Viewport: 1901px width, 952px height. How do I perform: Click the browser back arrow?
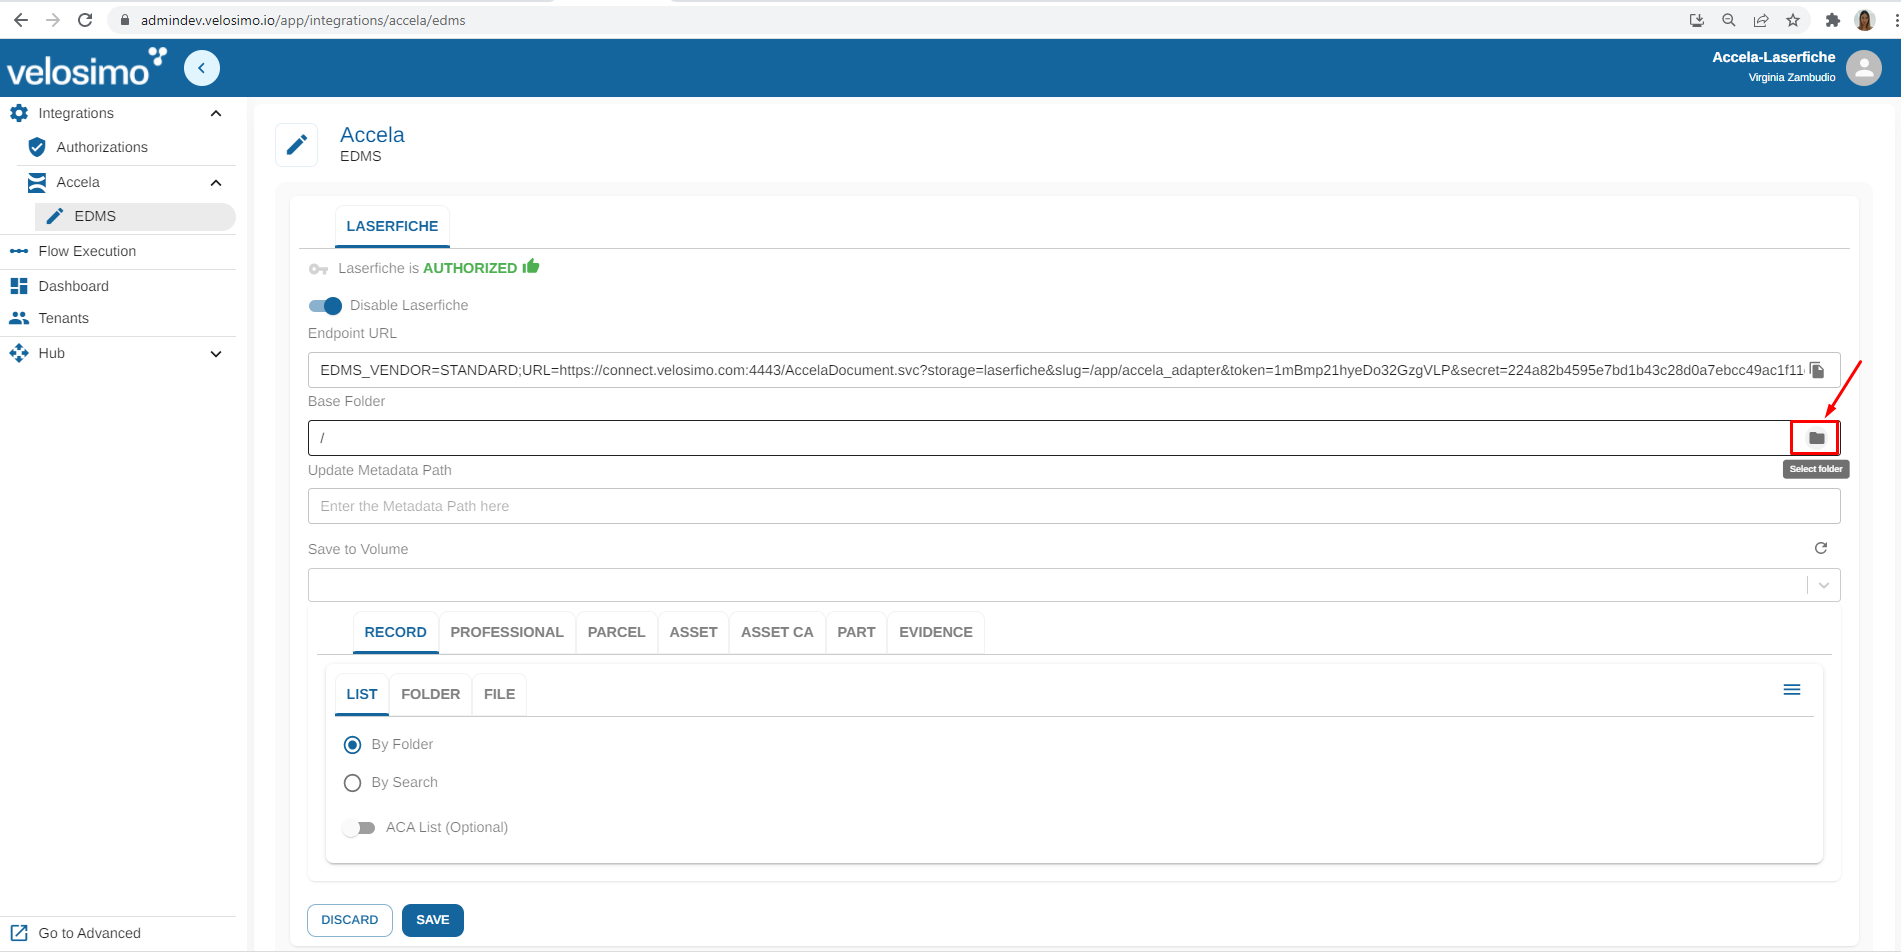point(21,20)
